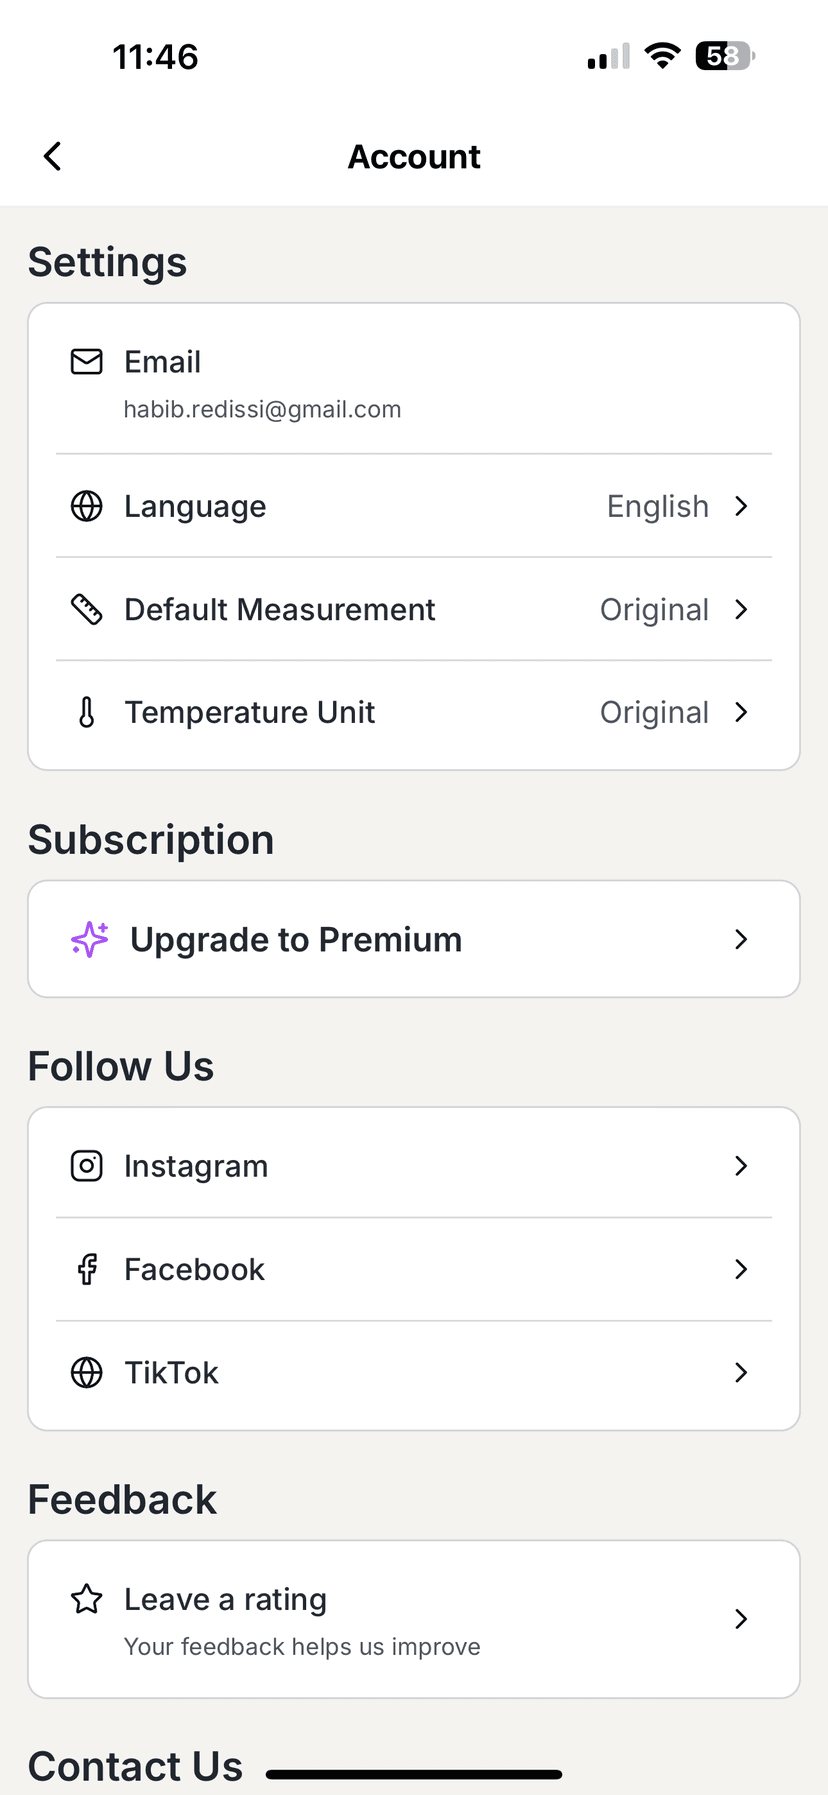Tap the globe icon beside TikTok
Image resolution: width=828 pixels, height=1795 pixels.
pyautogui.click(x=87, y=1372)
